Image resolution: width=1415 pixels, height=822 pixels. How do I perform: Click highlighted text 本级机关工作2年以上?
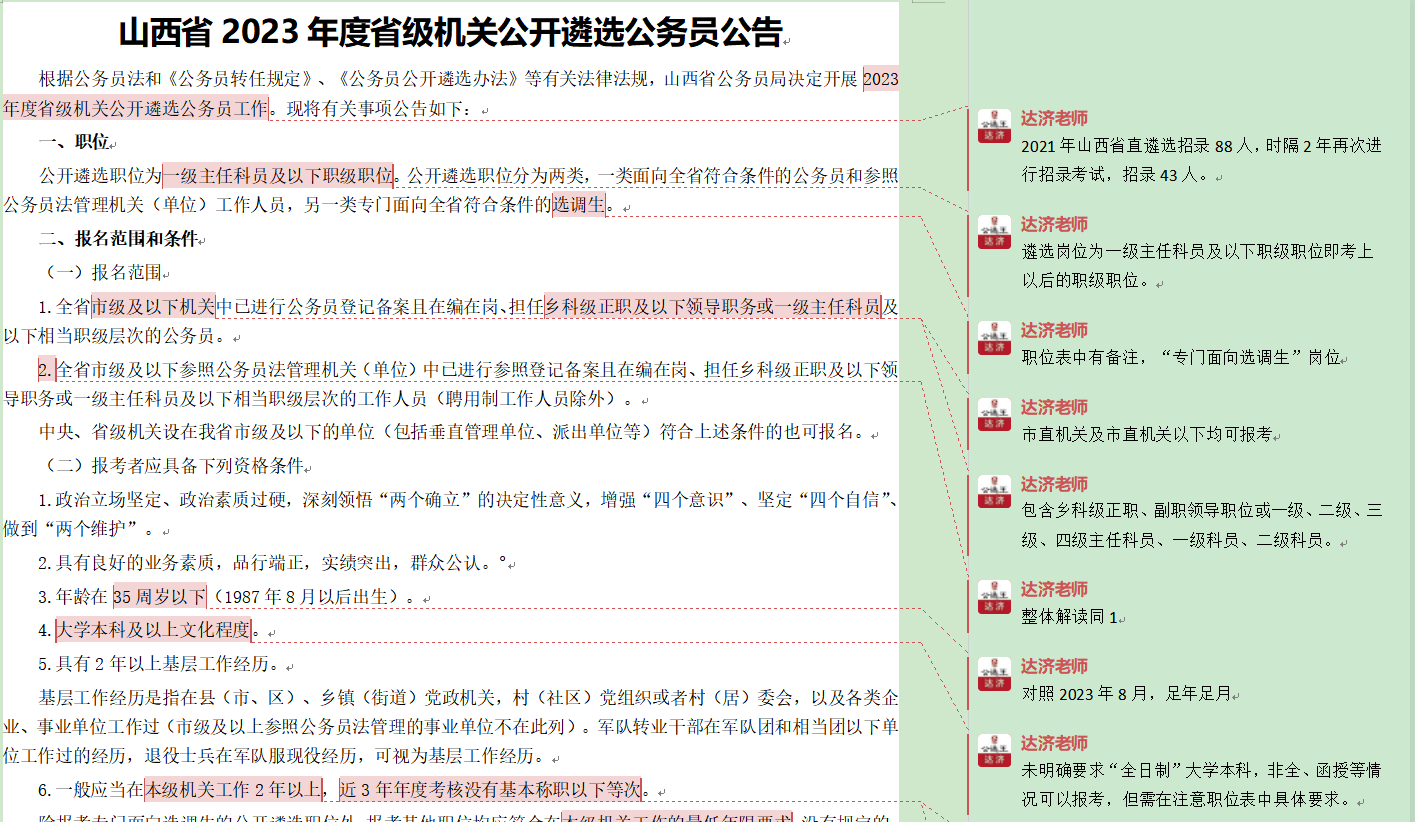coord(234,790)
